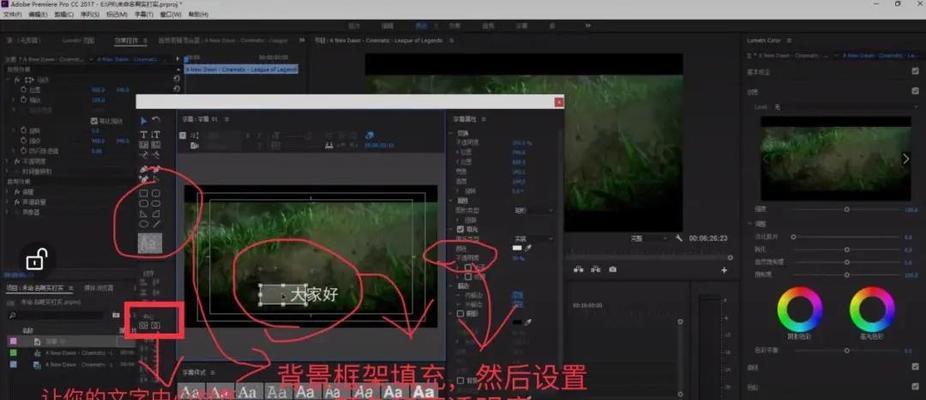The image size is (926, 400).
Task: Open the Fill Type dropdown
Action: [533, 238]
